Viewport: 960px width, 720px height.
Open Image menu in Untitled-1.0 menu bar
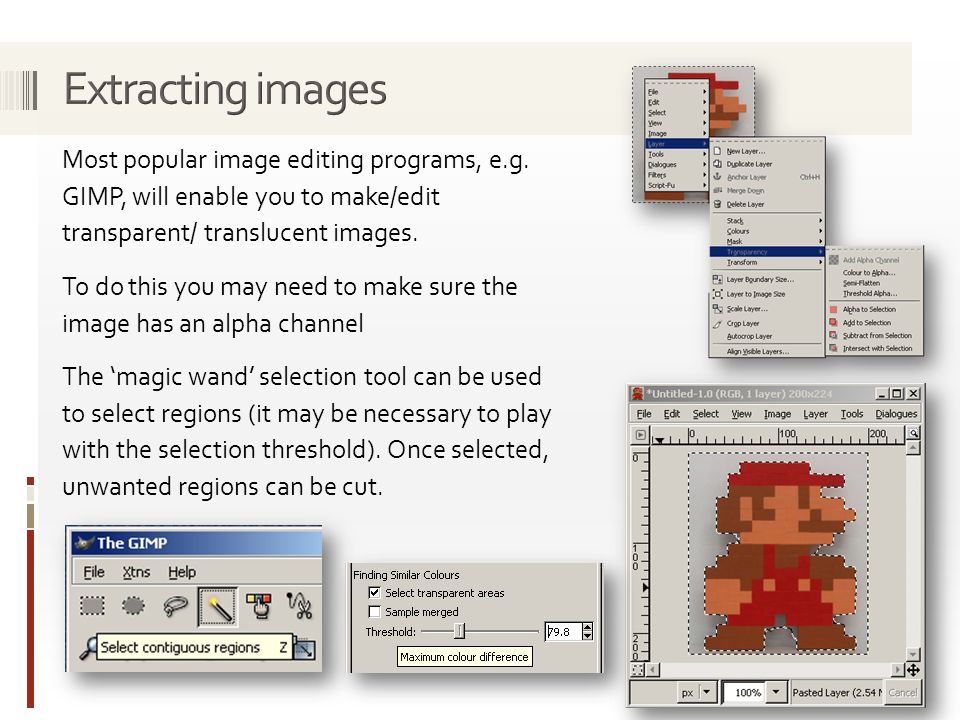pyautogui.click(x=777, y=414)
